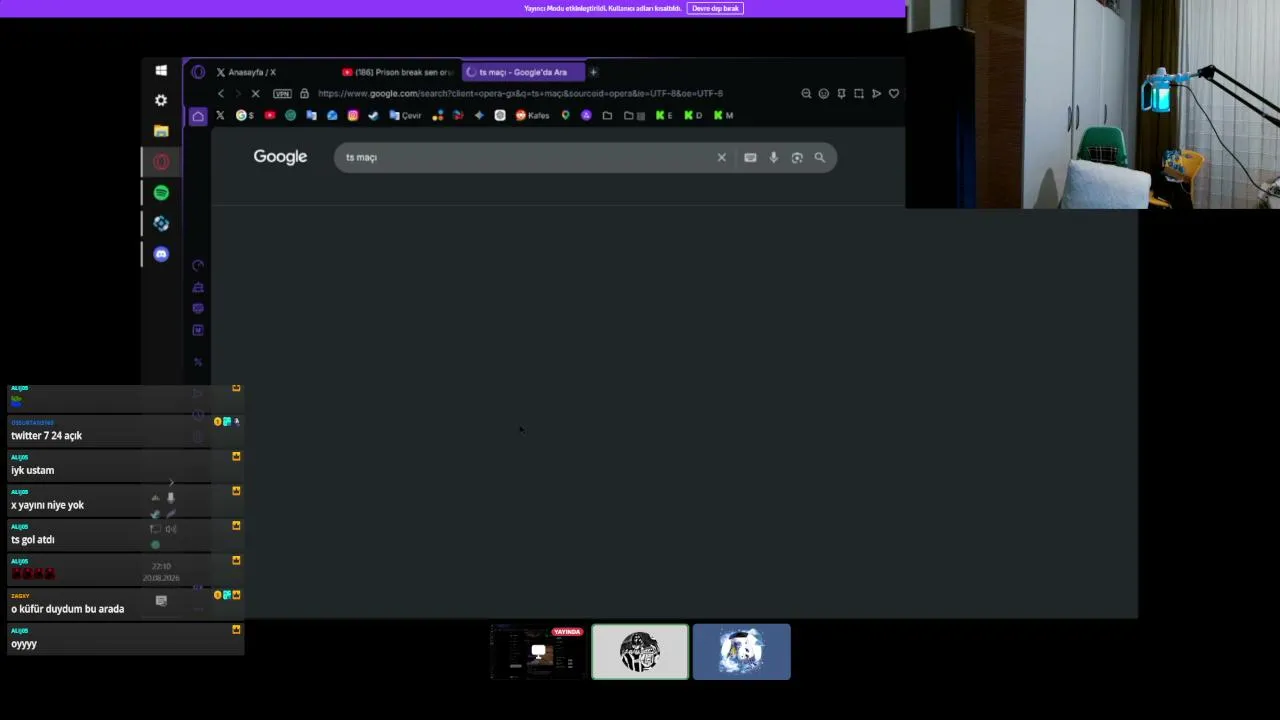The image size is (1280, 720).
Task: Click chat message 'twitter 7 24 açık'
Action: tap(47, 436)
